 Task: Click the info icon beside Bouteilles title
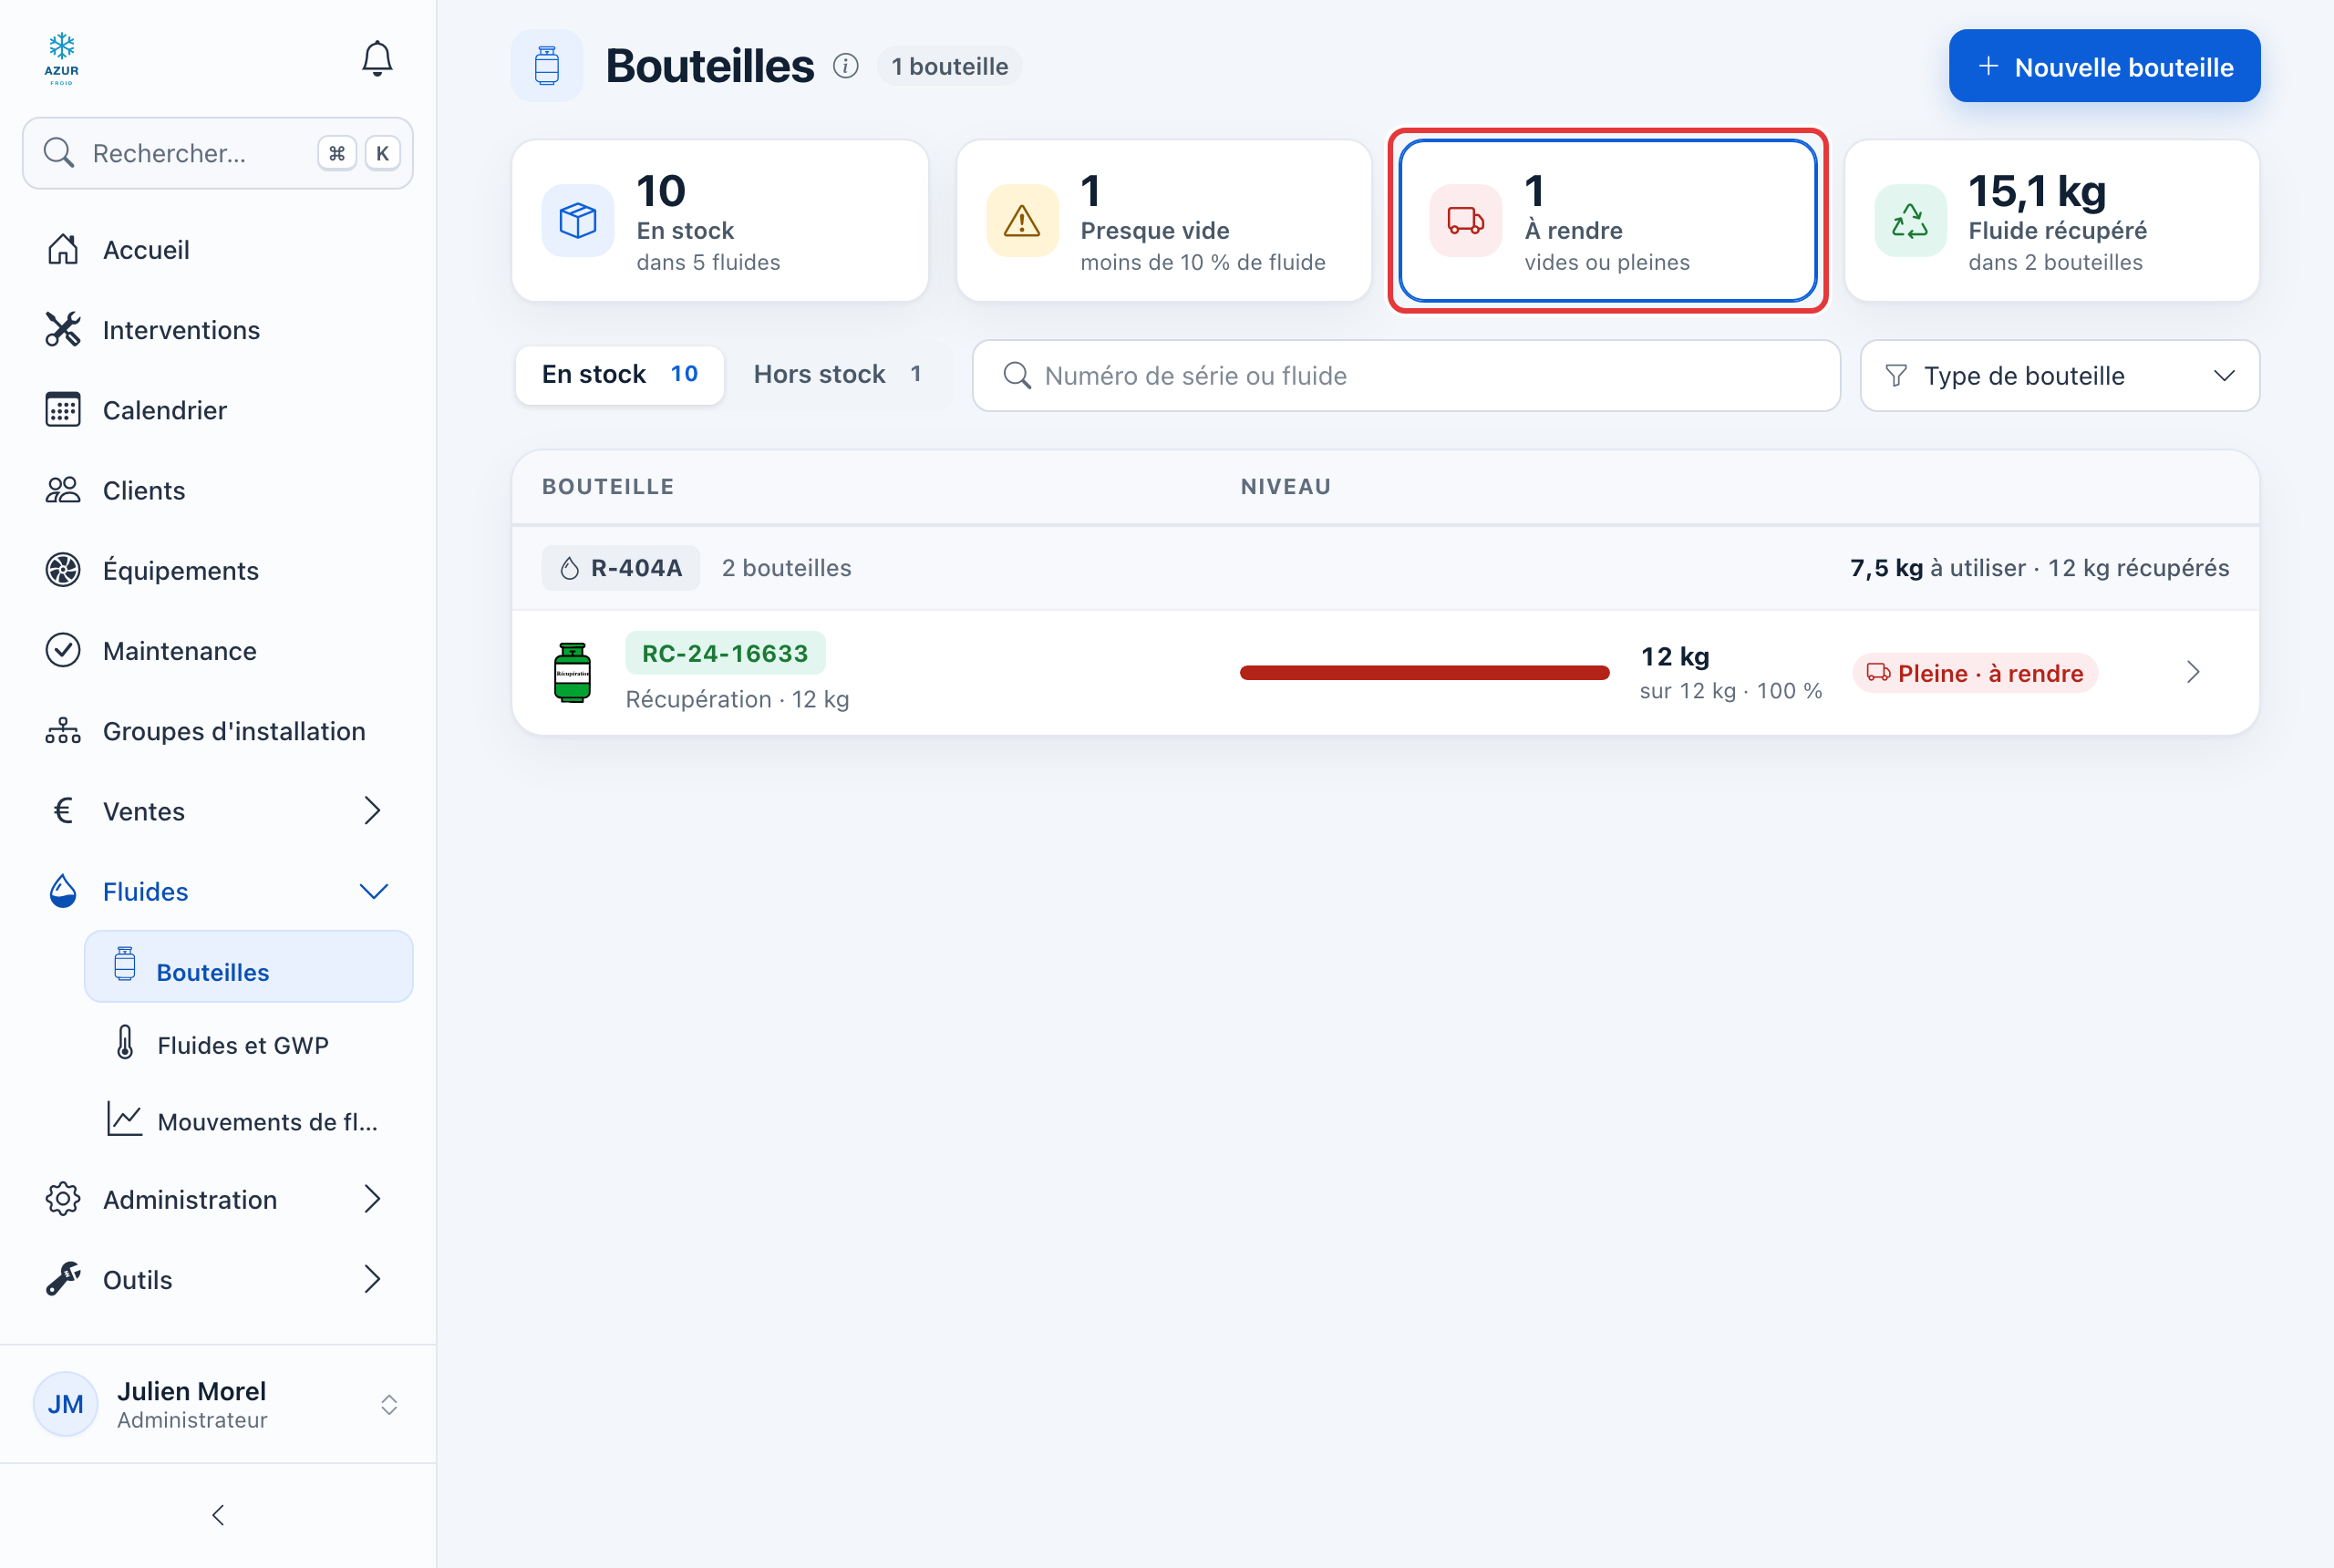(x=846, y=66)
